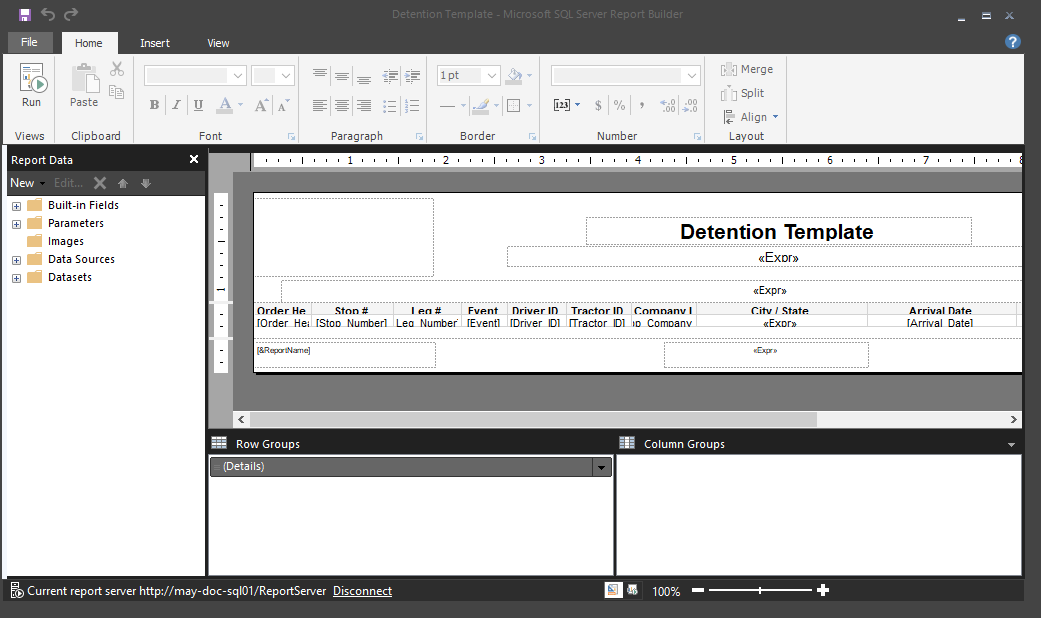Viewport: 1041px width, 618px height.
Task: Click the increase decimal places icon
Action: 668,104
